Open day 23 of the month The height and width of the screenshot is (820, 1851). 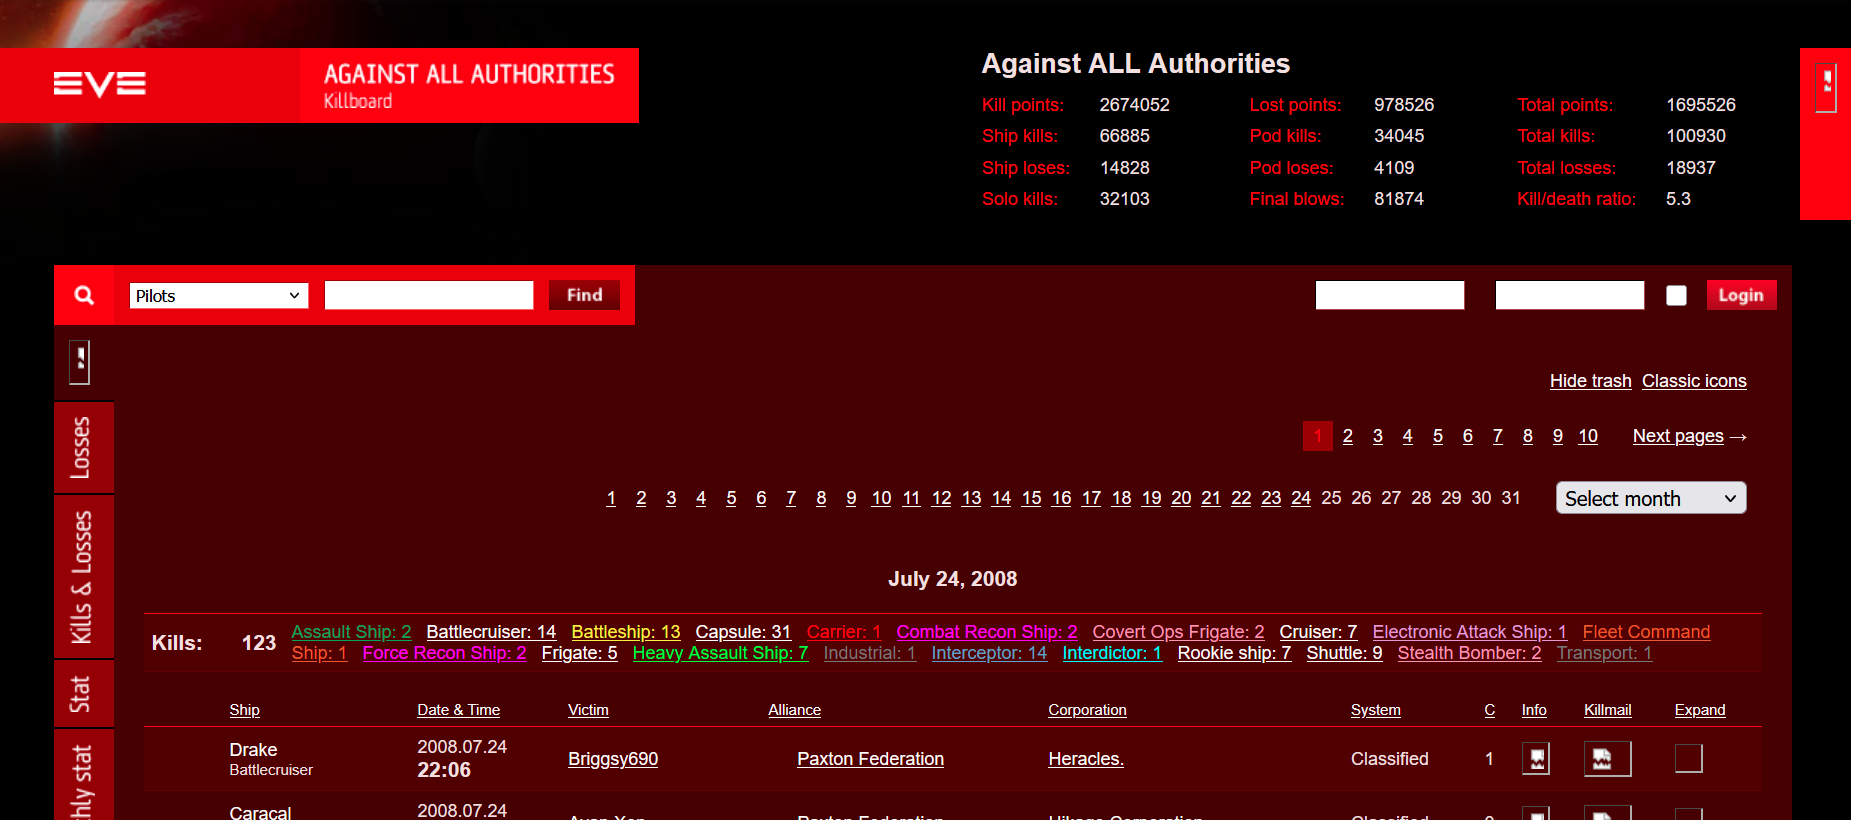pyautogui.click(x=1271, y=498)
